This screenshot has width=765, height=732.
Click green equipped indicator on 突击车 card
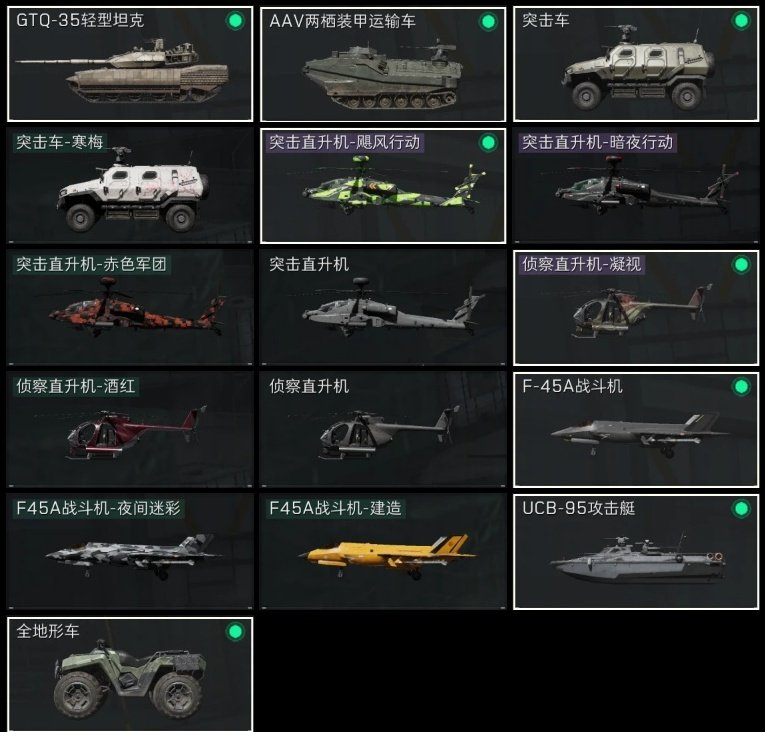coord(741,20)
